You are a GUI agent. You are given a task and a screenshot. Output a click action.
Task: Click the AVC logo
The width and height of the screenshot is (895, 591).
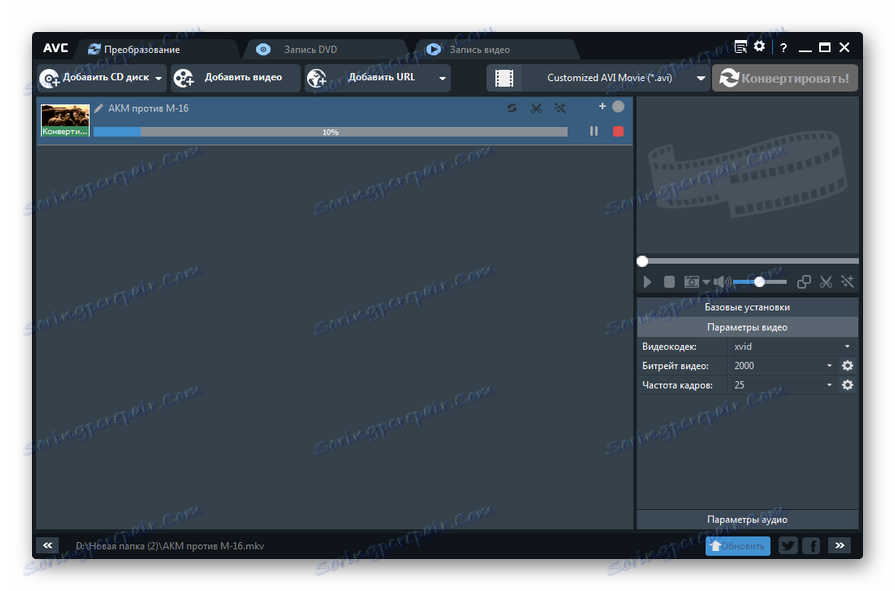coord(55,48)
